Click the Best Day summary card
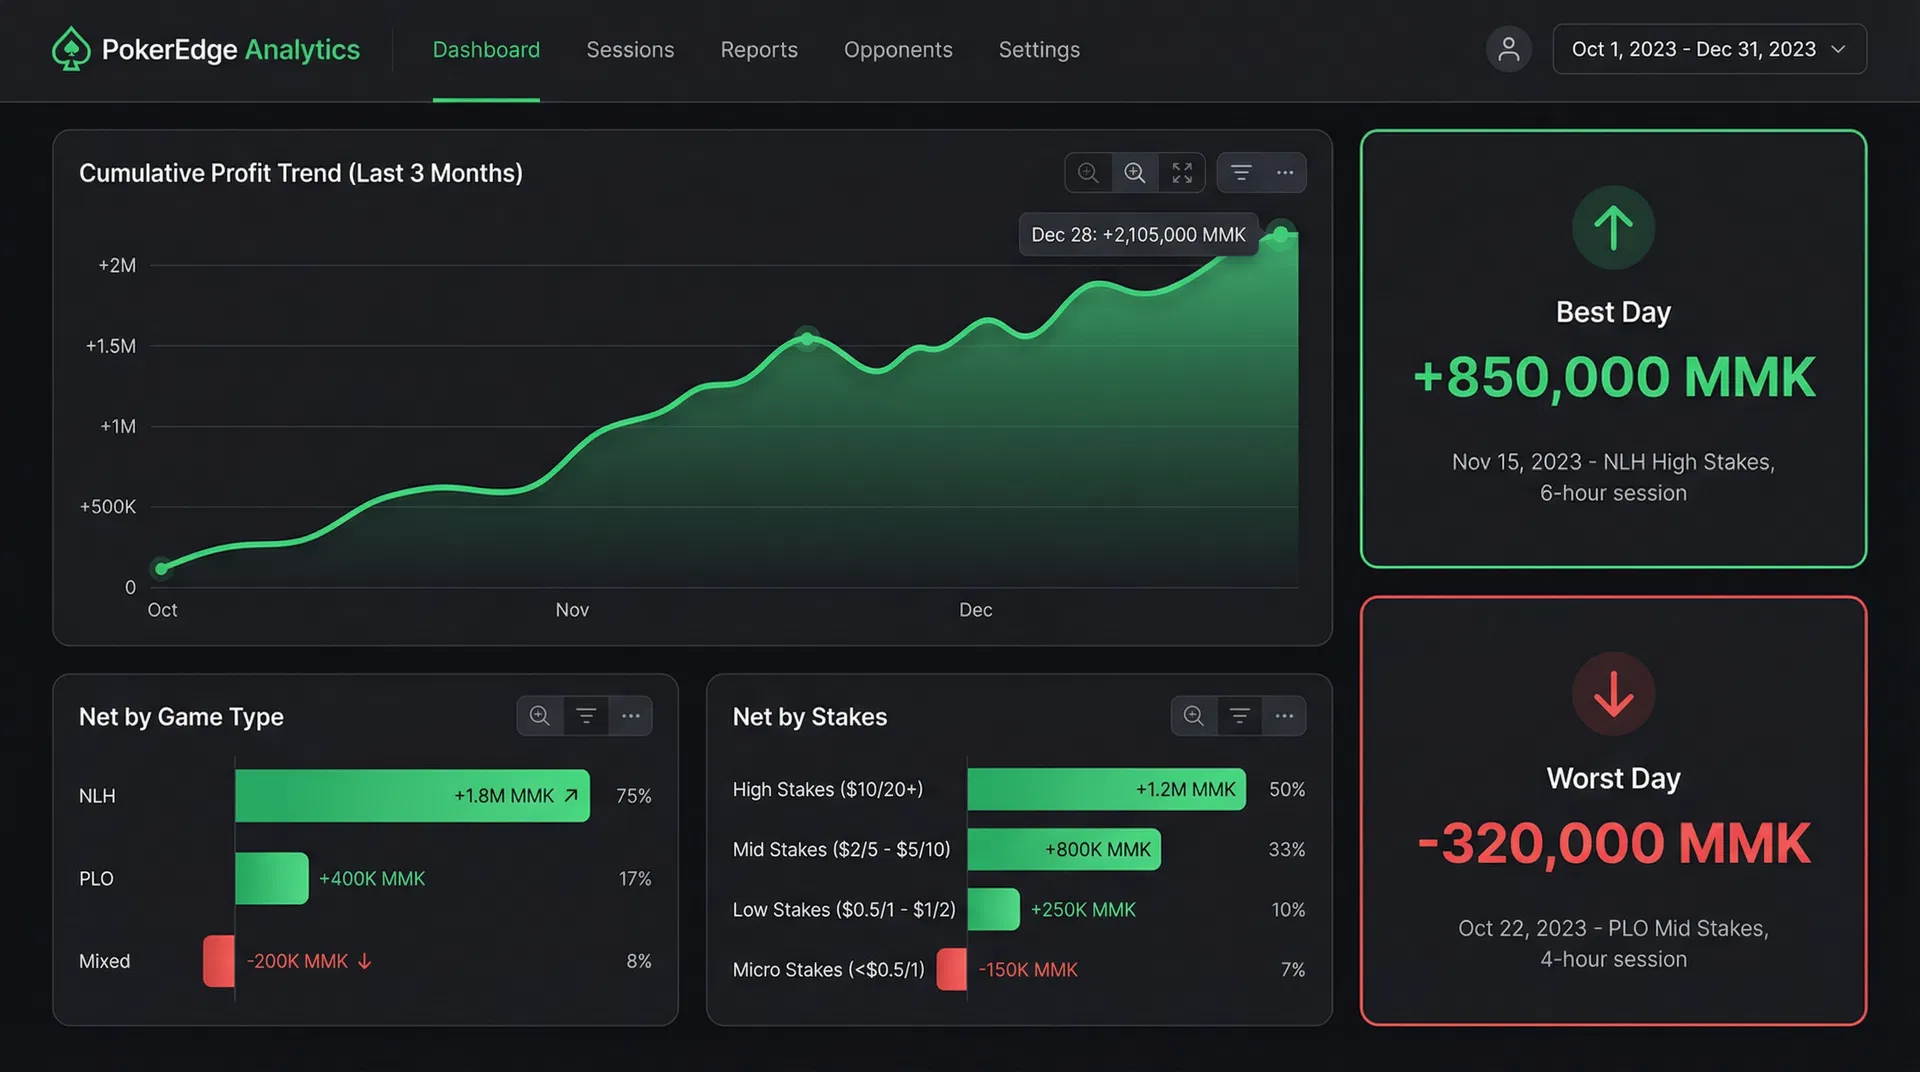This screenshot has height=1072, width=1920. (1613, 350)
